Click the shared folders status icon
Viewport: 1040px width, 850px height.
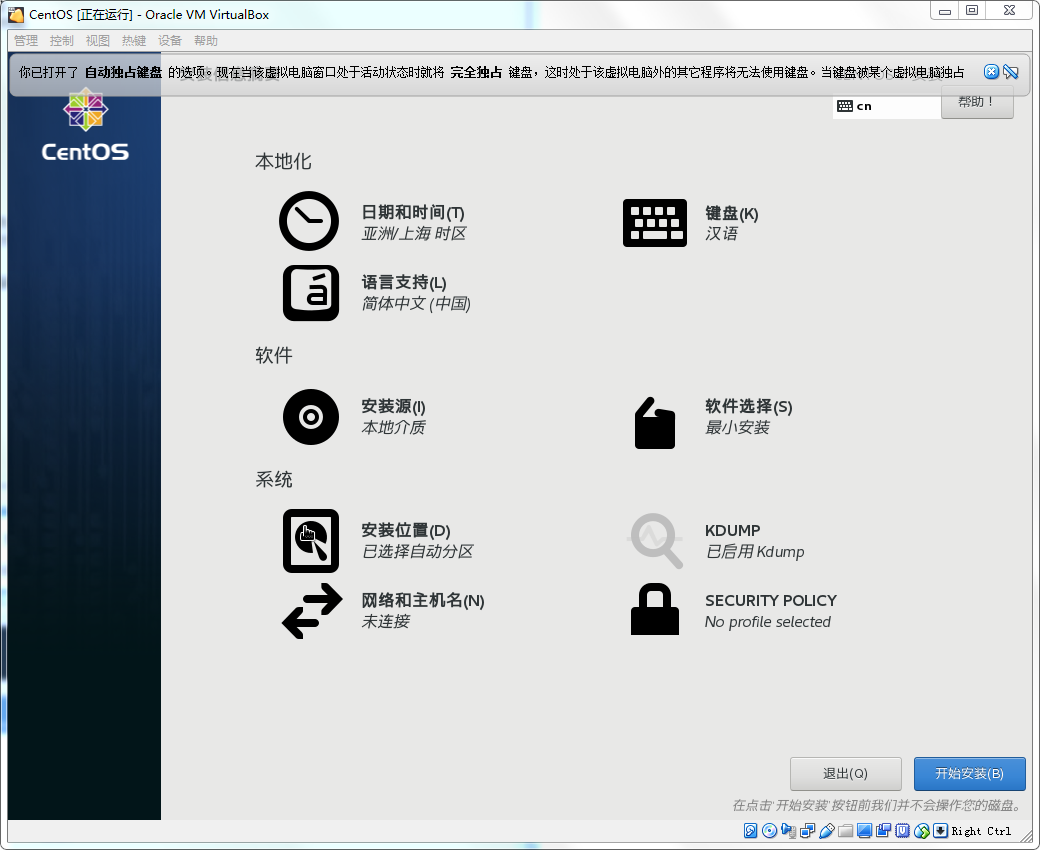coord(846,831)
